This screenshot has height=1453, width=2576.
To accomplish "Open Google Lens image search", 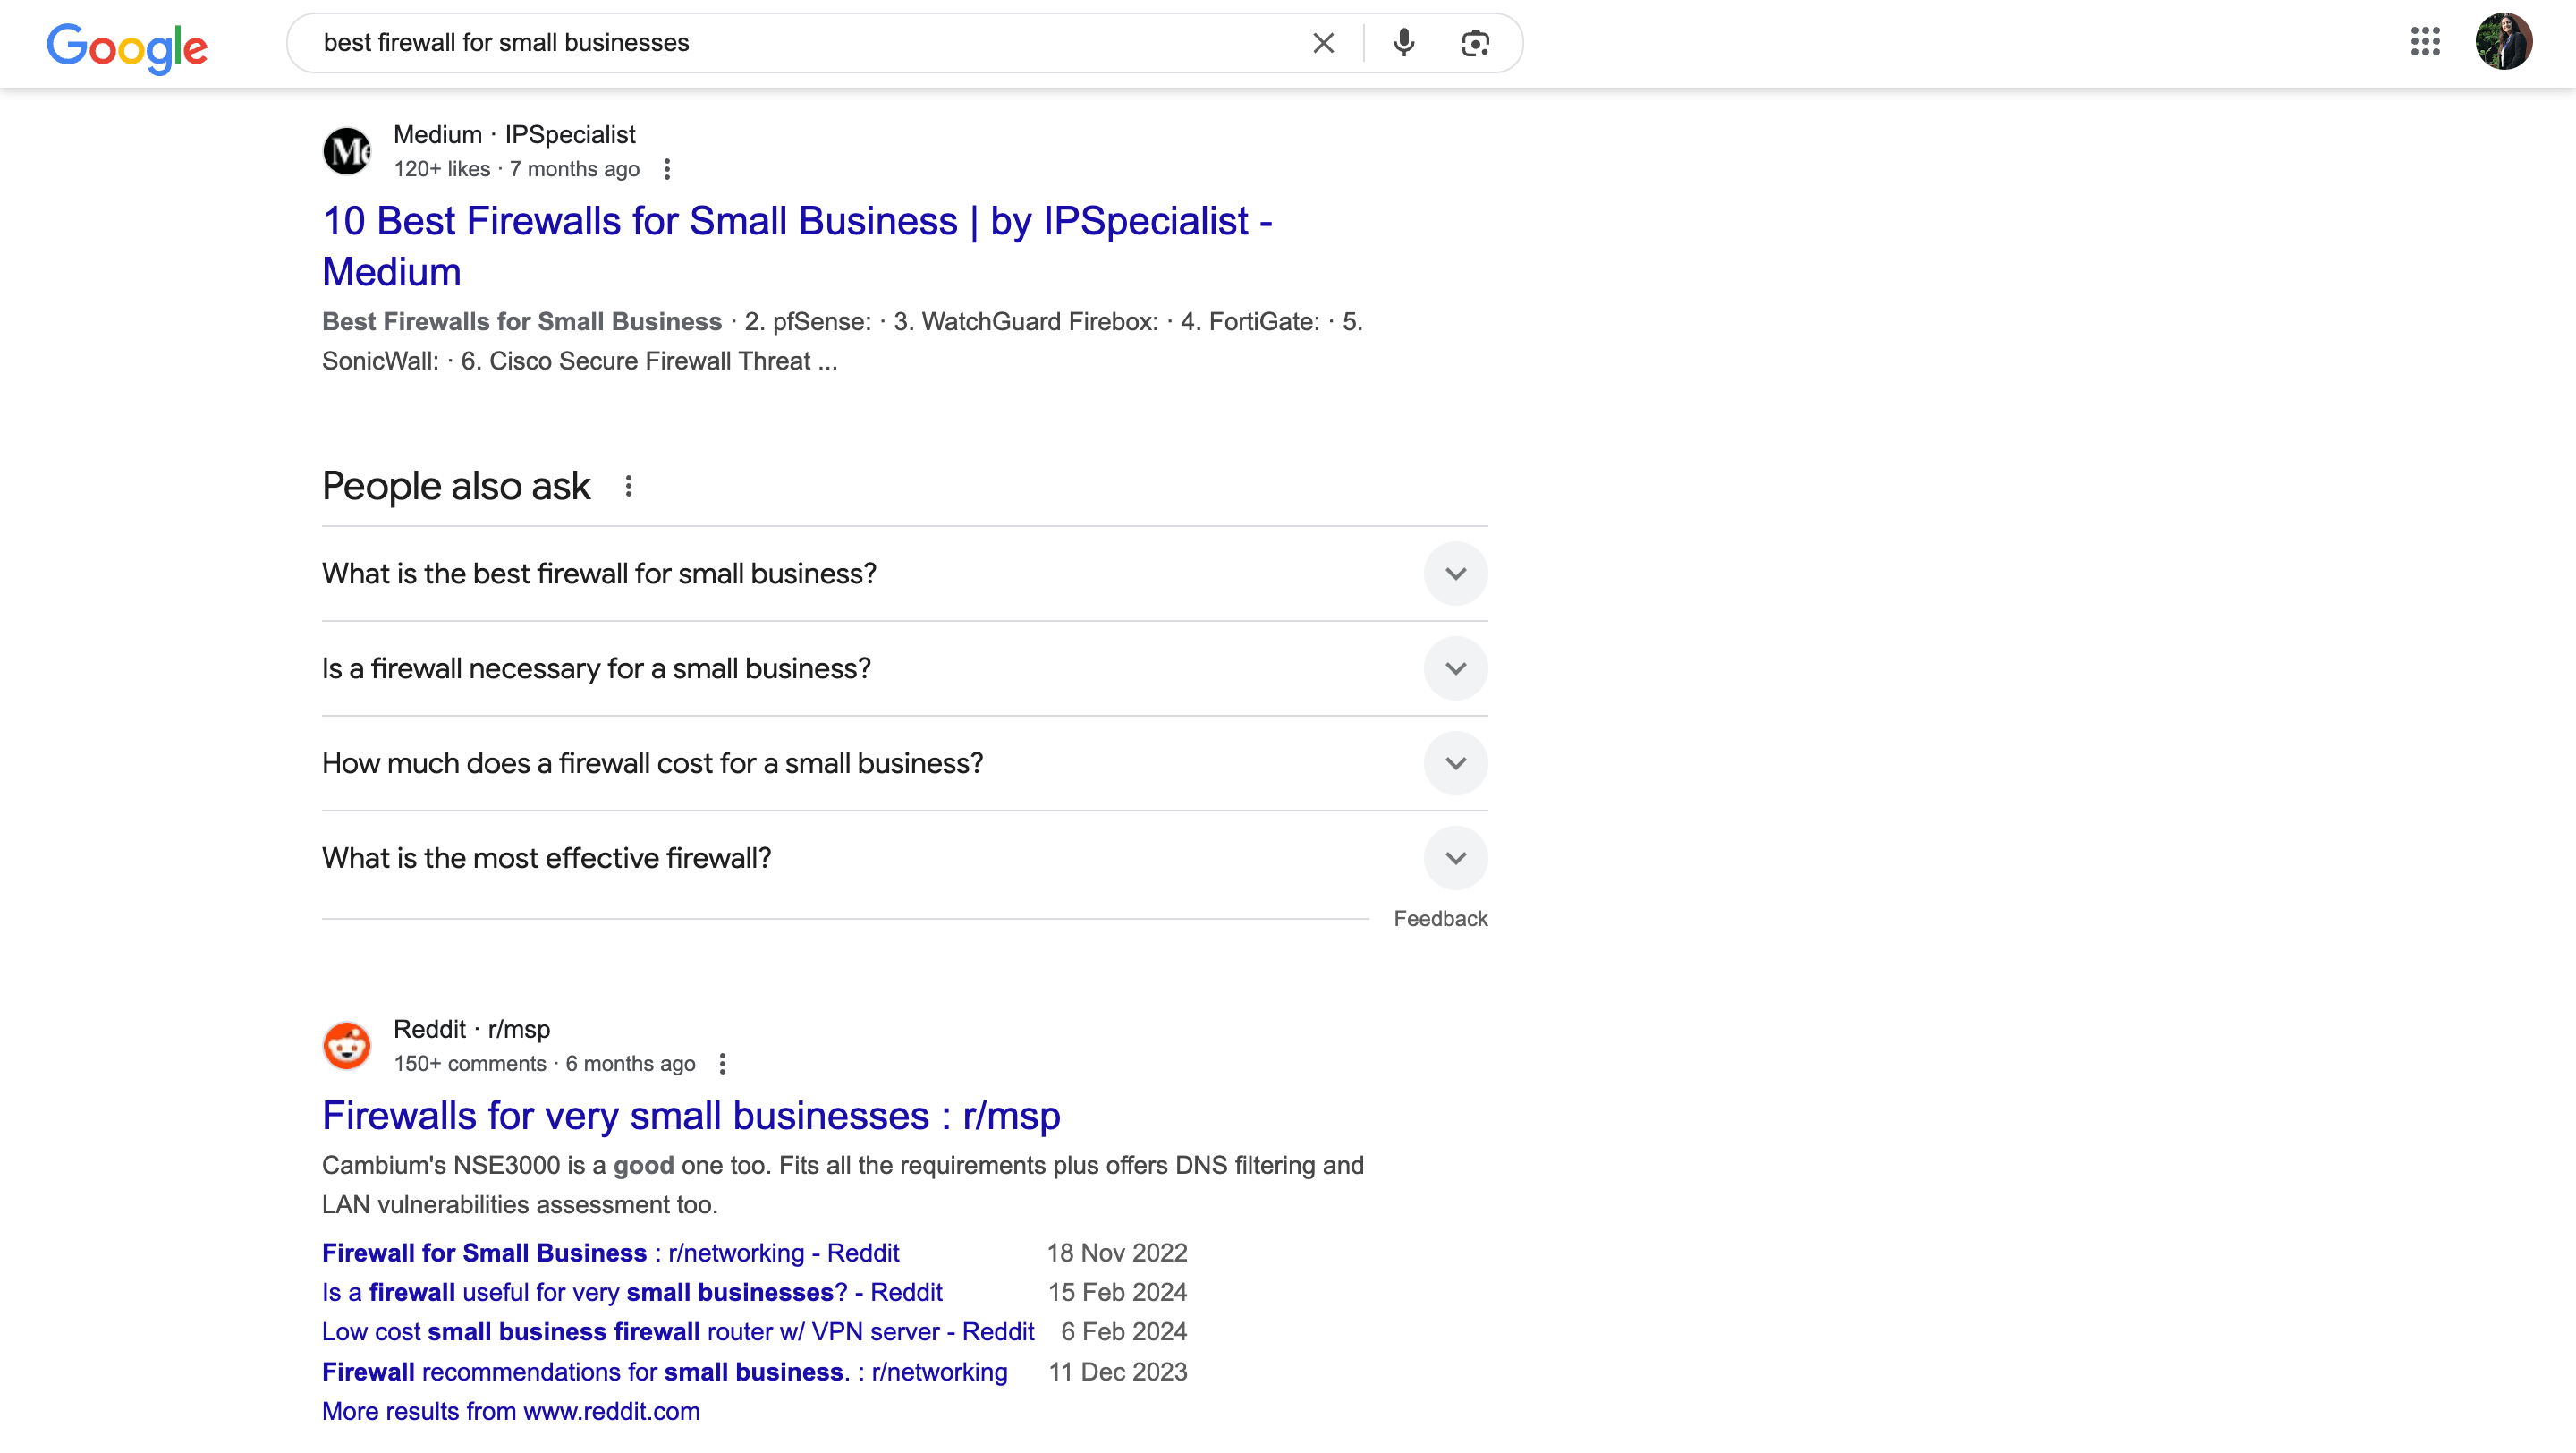I will [x=1475, y=42].
